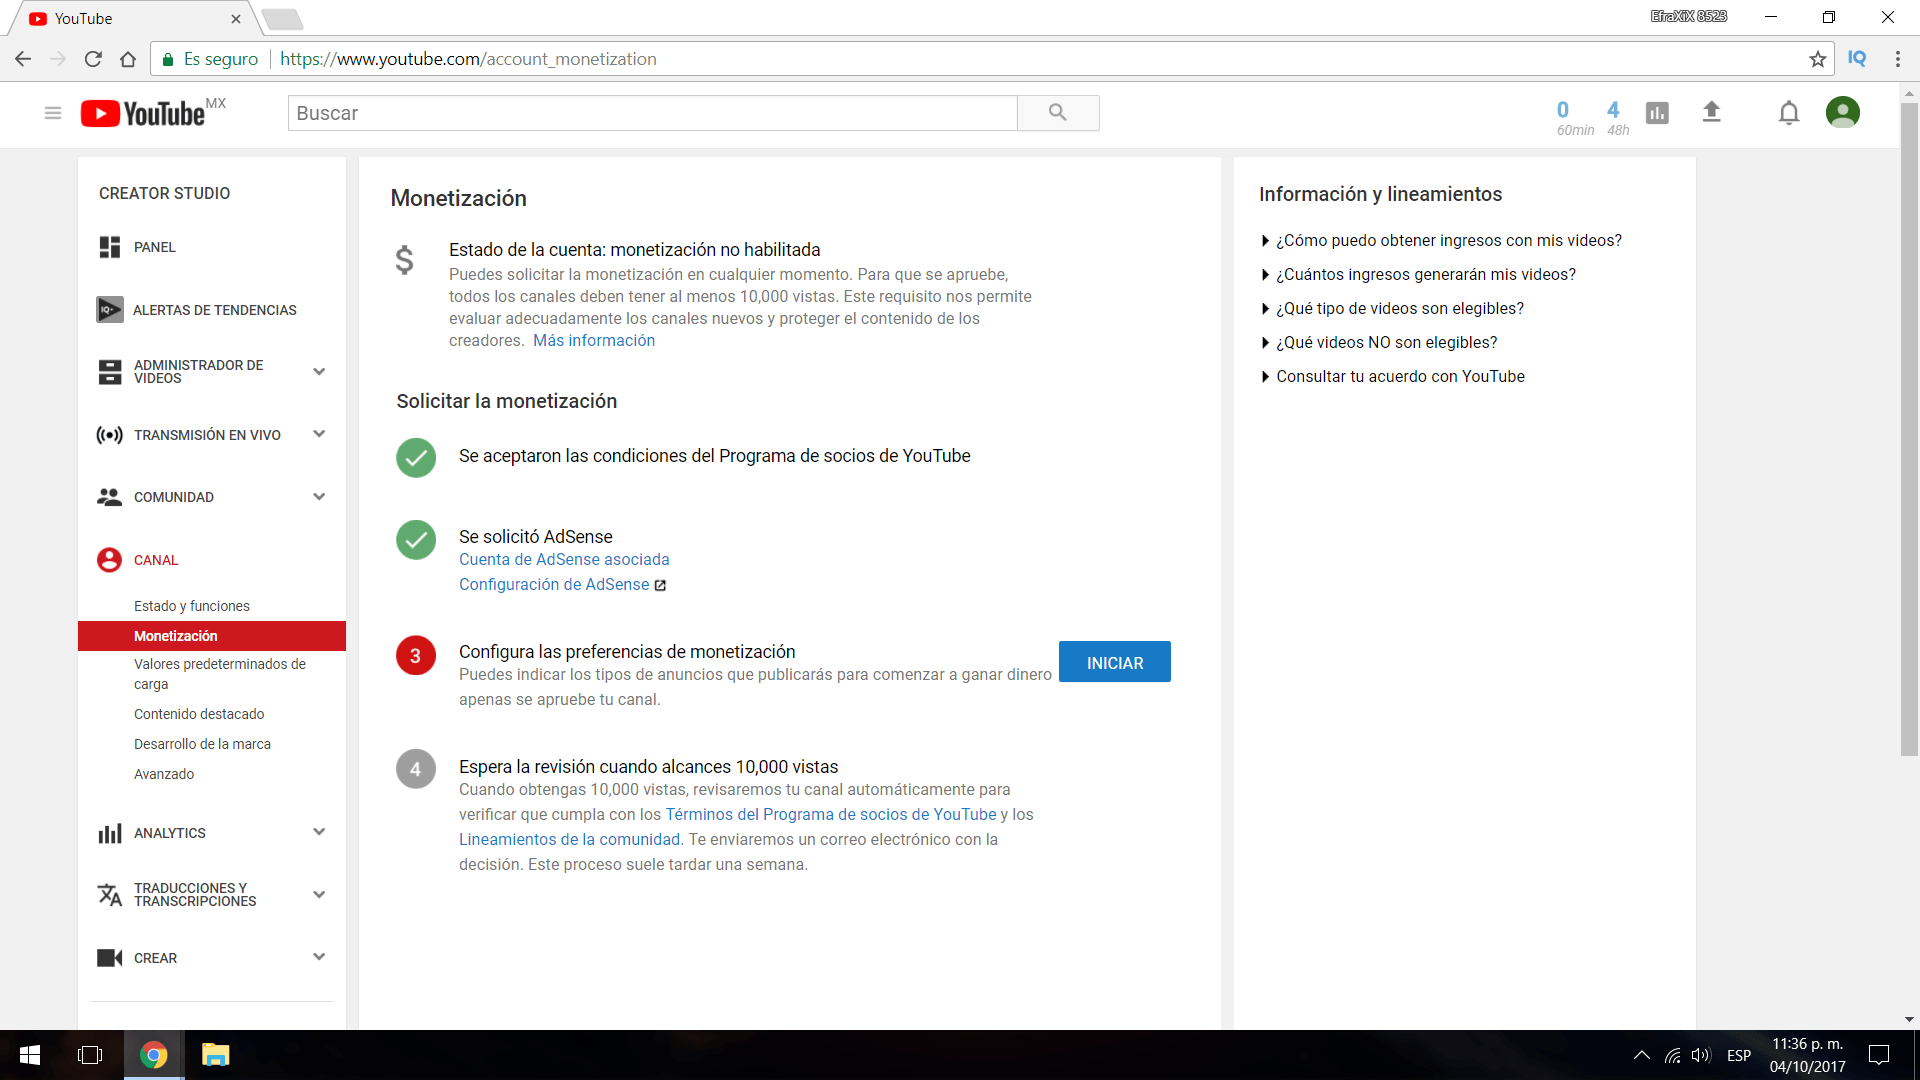
Task: Expand ¿Cuántos ingresos generarán mis videos?
Action: pos(1418,275)
